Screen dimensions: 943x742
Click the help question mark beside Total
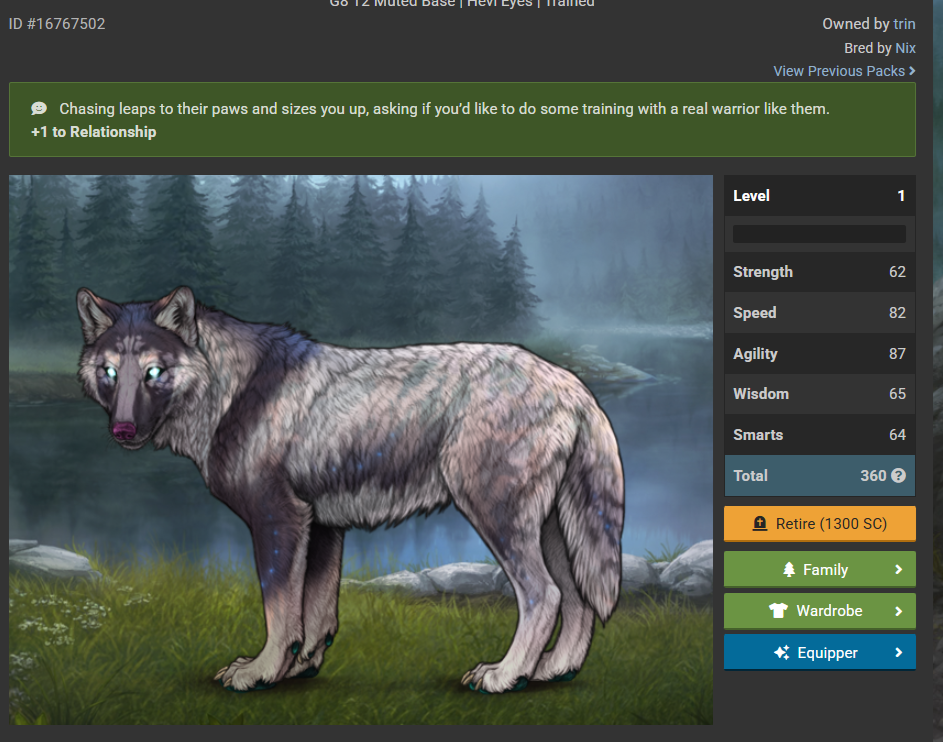pyautogui.click(x=898, y=476)
